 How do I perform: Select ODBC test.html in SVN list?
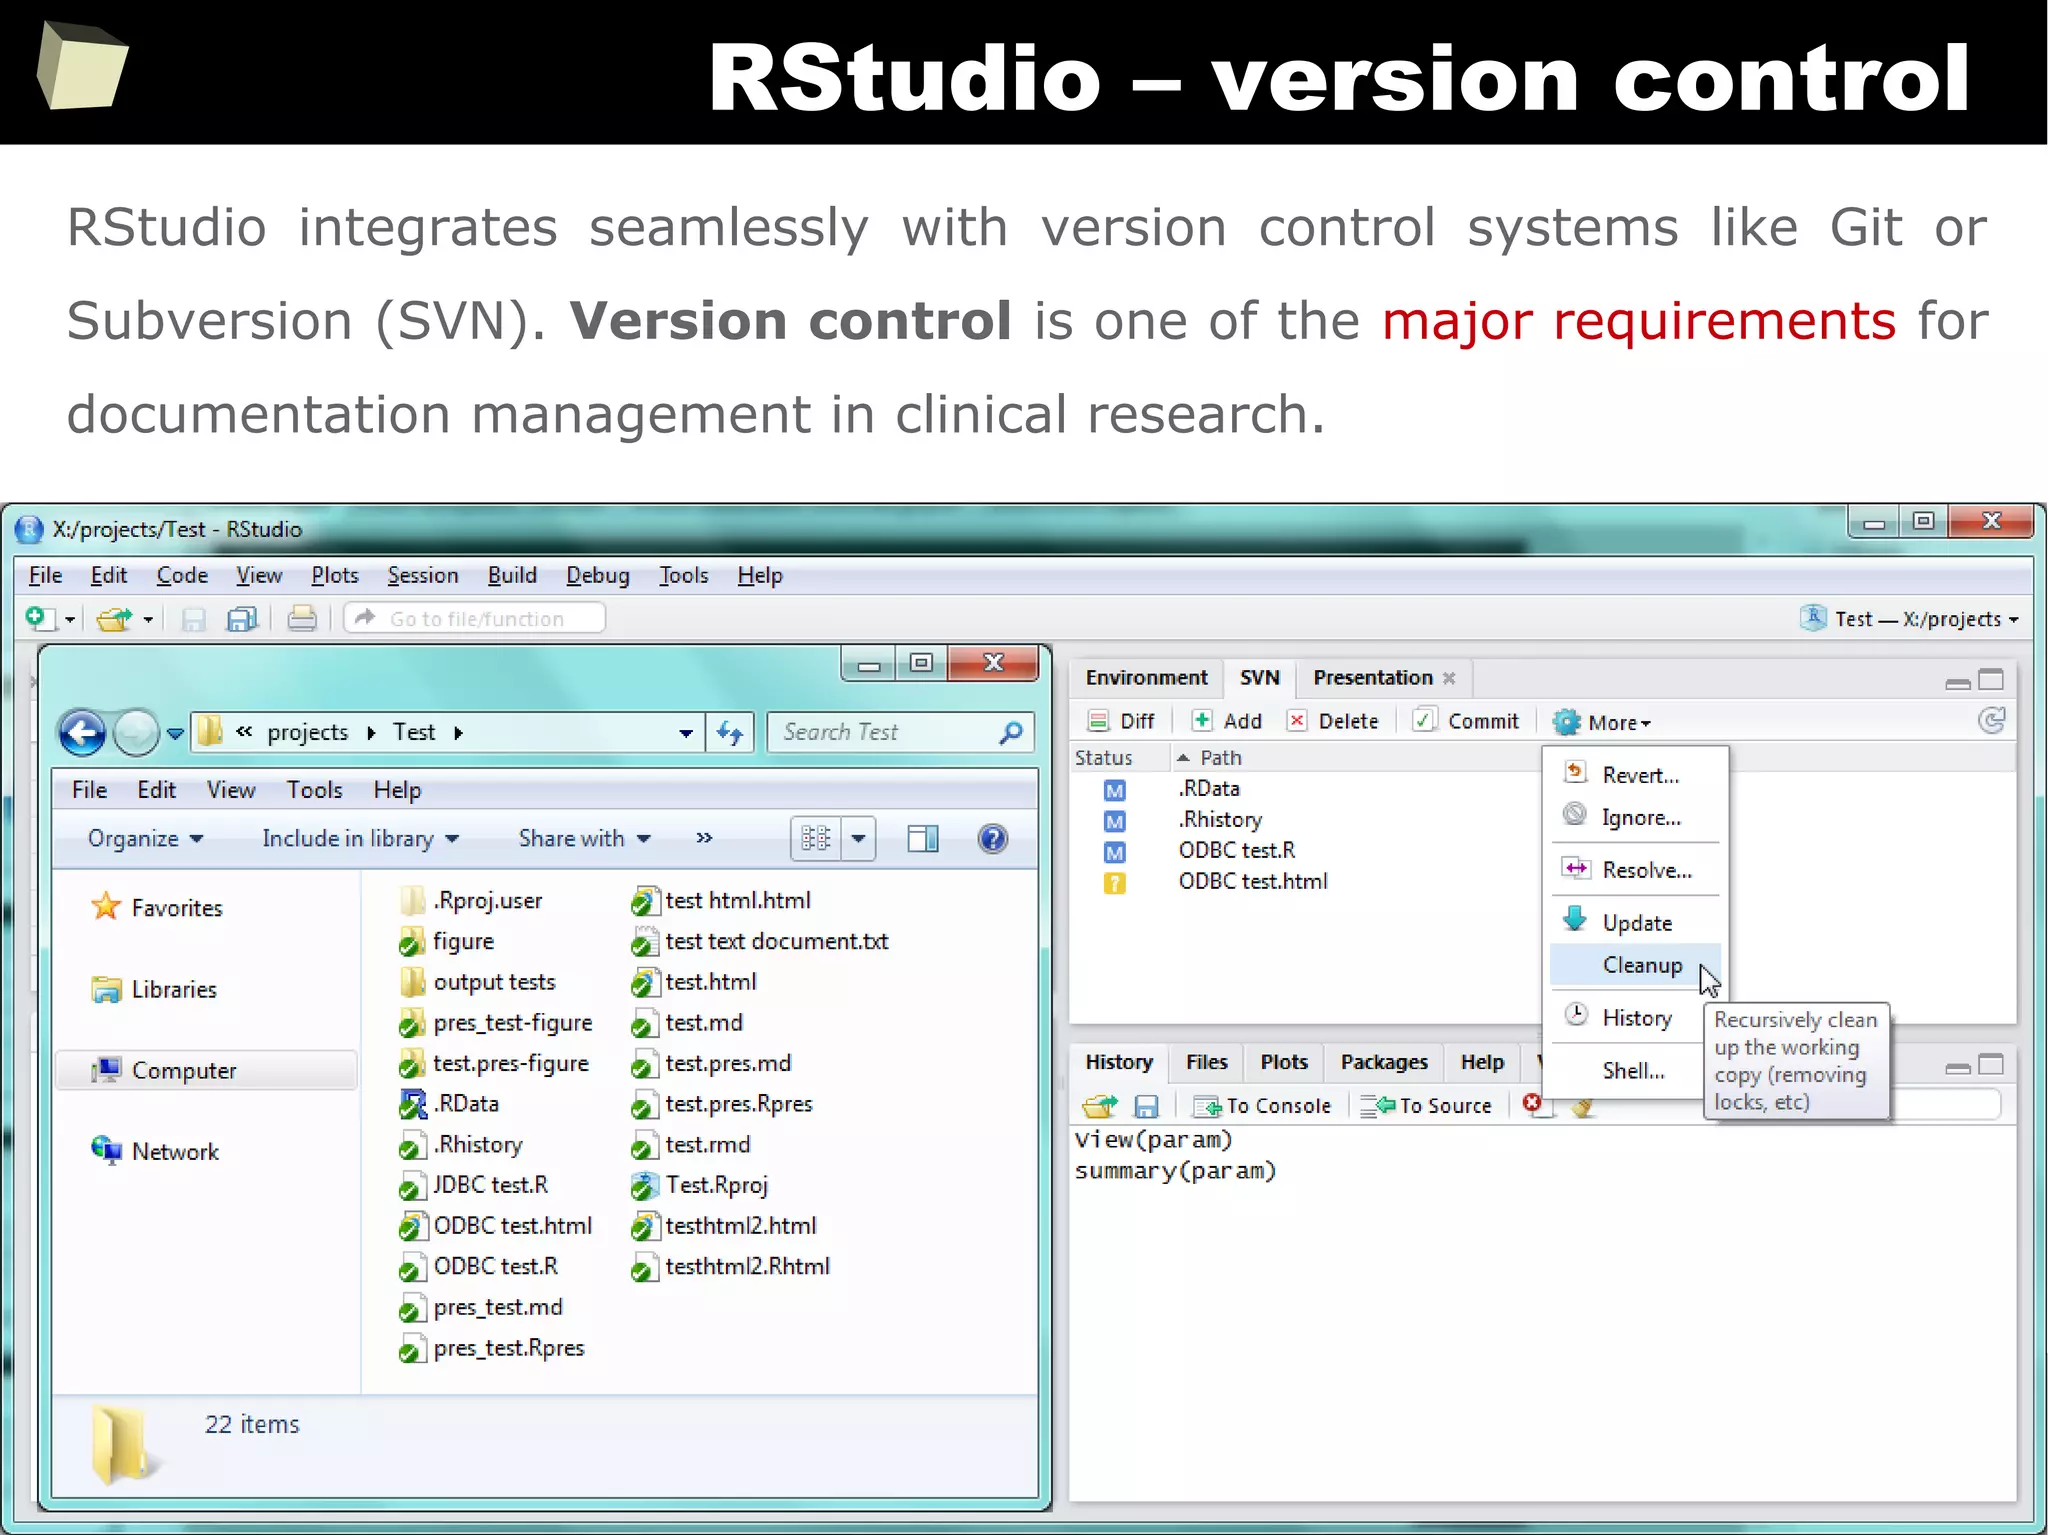pyautogui.click(x=1253, y=881)
